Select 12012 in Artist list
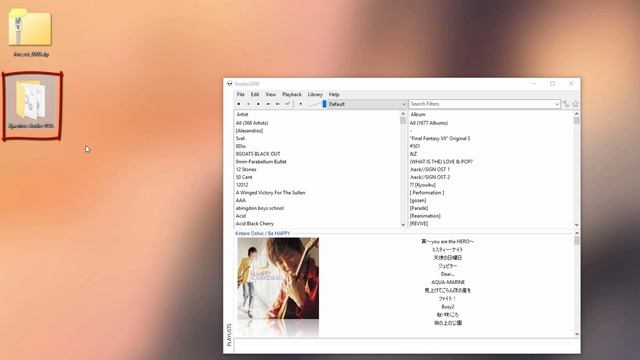The width and height of the screenshot is (640, 360). pos(242,185)
